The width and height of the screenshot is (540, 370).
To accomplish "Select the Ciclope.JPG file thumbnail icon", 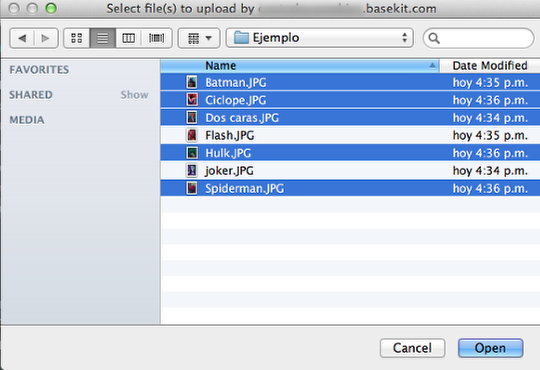I will point(192,100).
